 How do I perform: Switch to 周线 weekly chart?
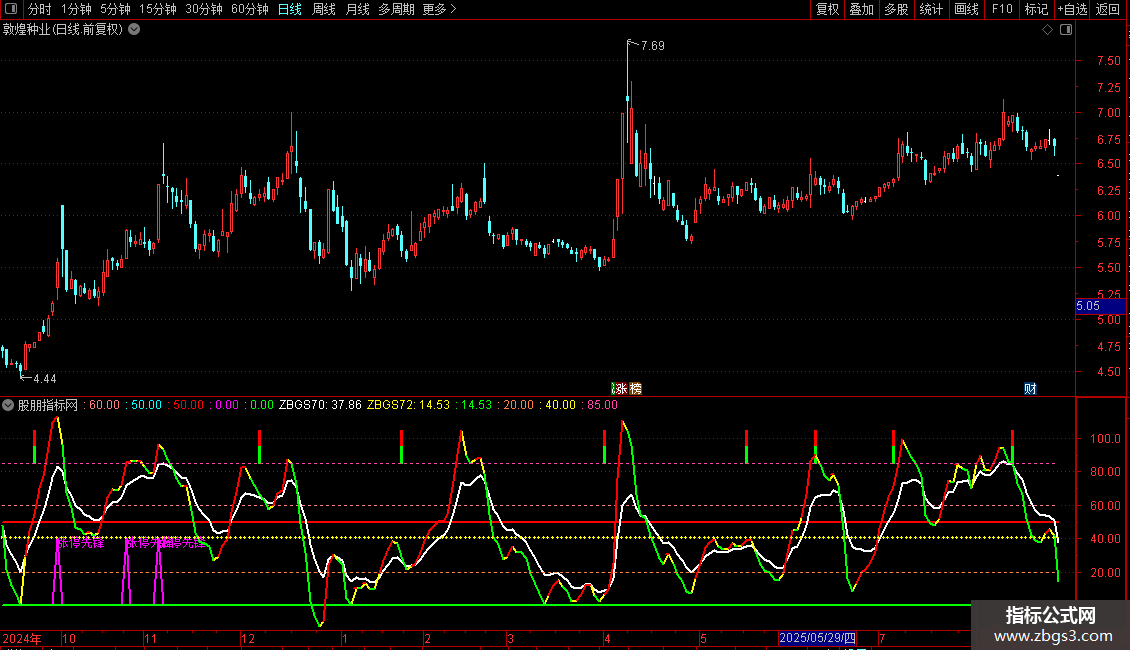(324, 9)
